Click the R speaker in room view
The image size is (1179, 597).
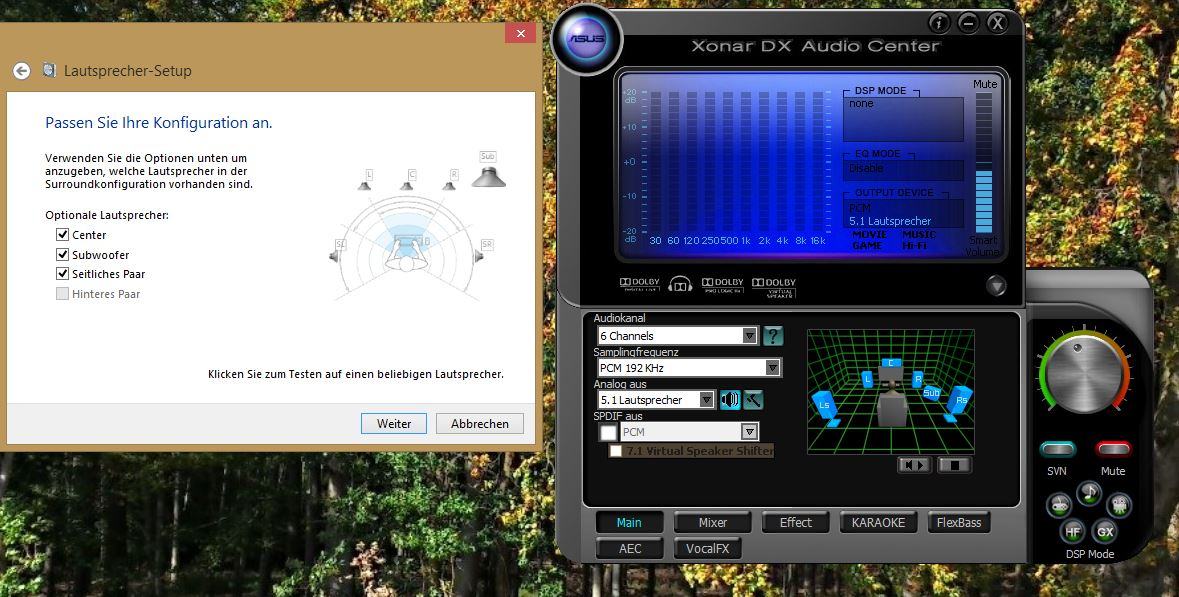pyautogui.click(x=917, y=380)
